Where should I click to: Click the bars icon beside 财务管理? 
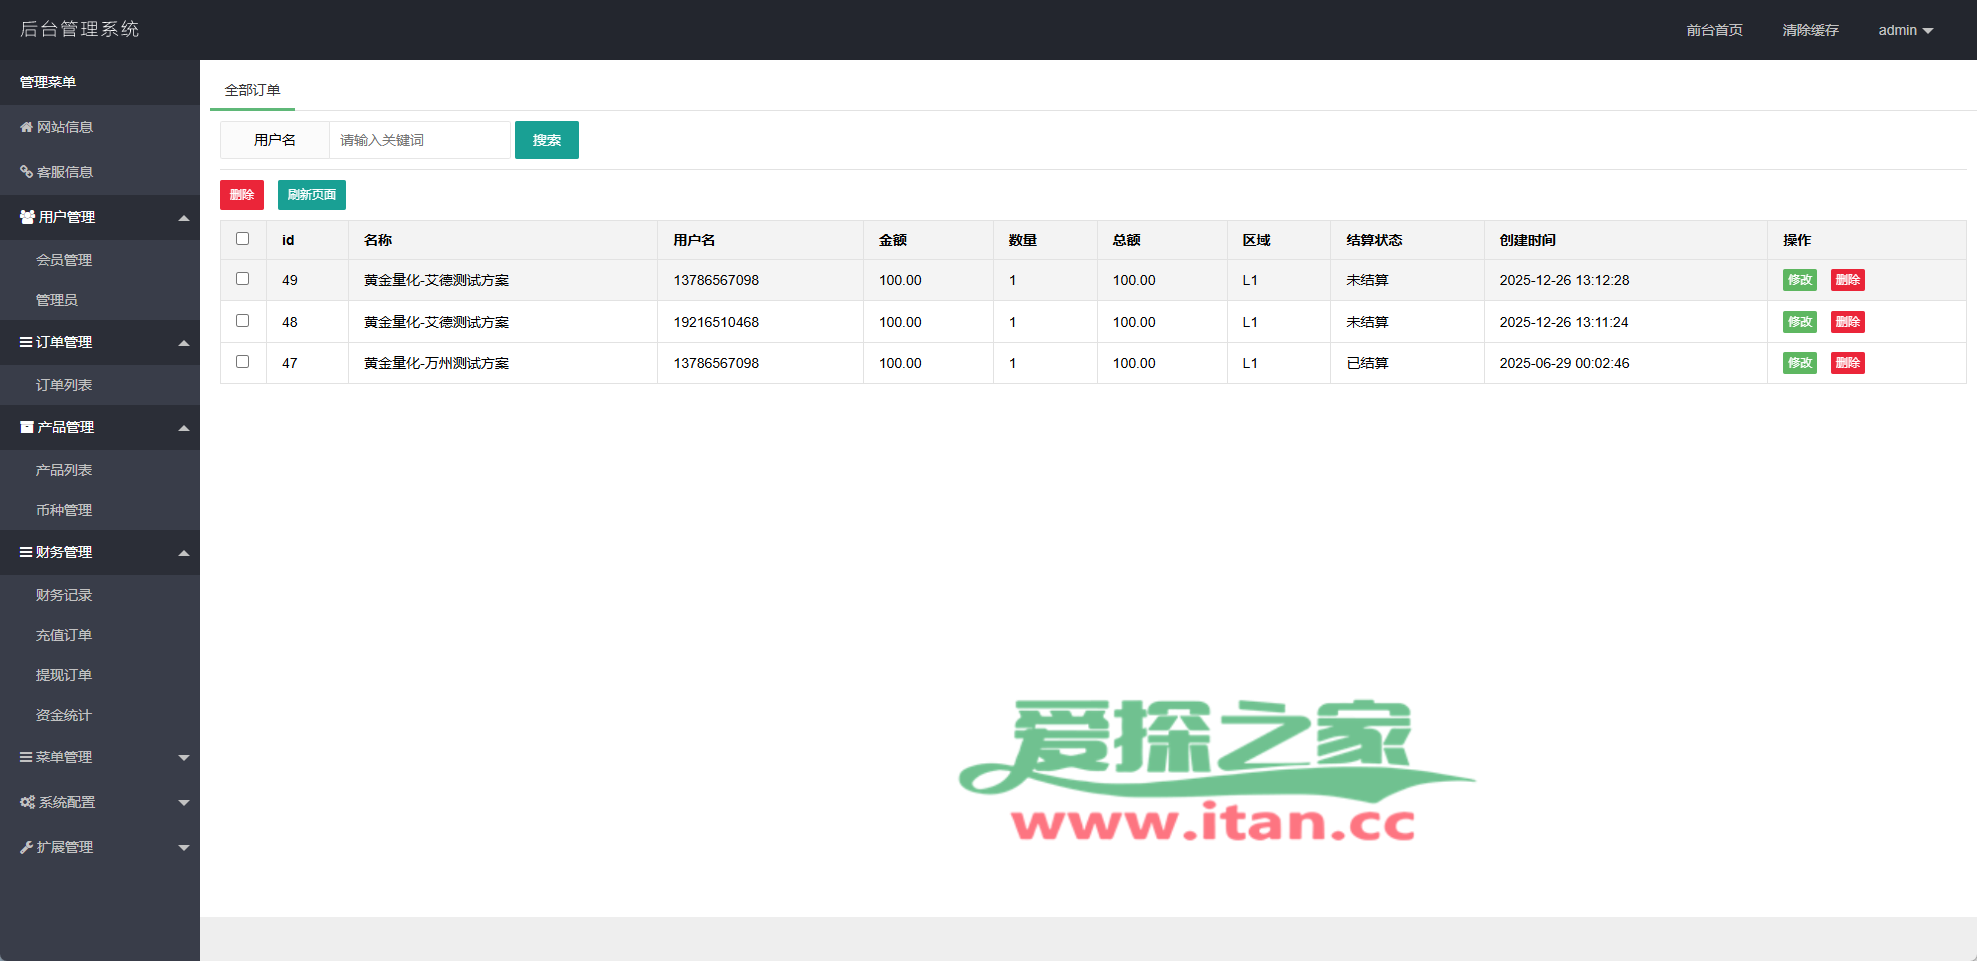pyautogui.click(x=26, y=552)
